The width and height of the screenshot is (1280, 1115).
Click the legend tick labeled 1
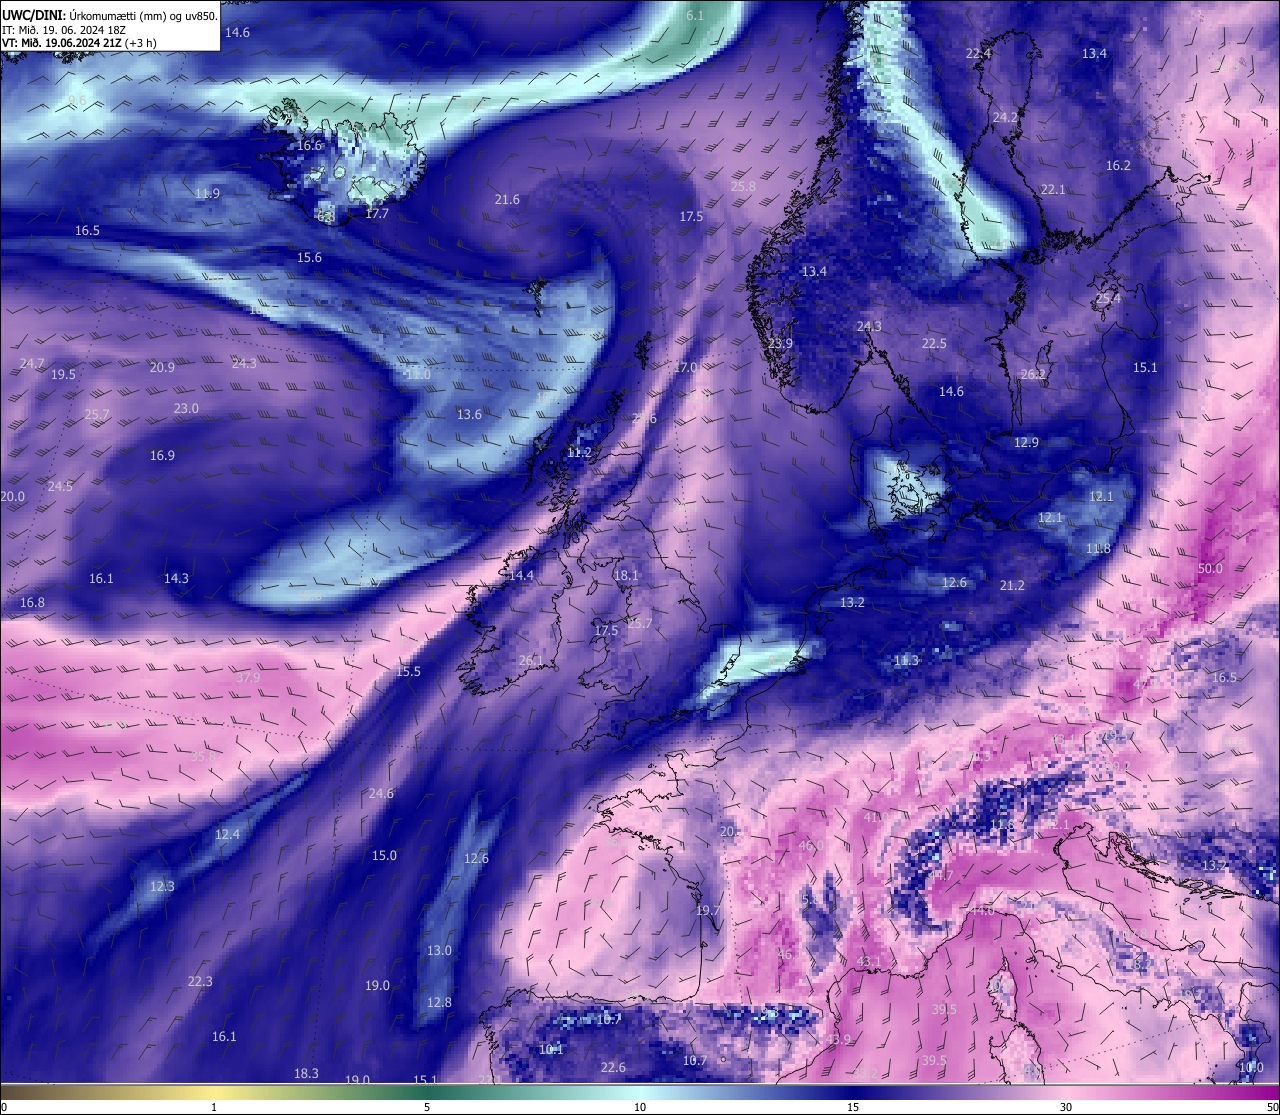214,1107
